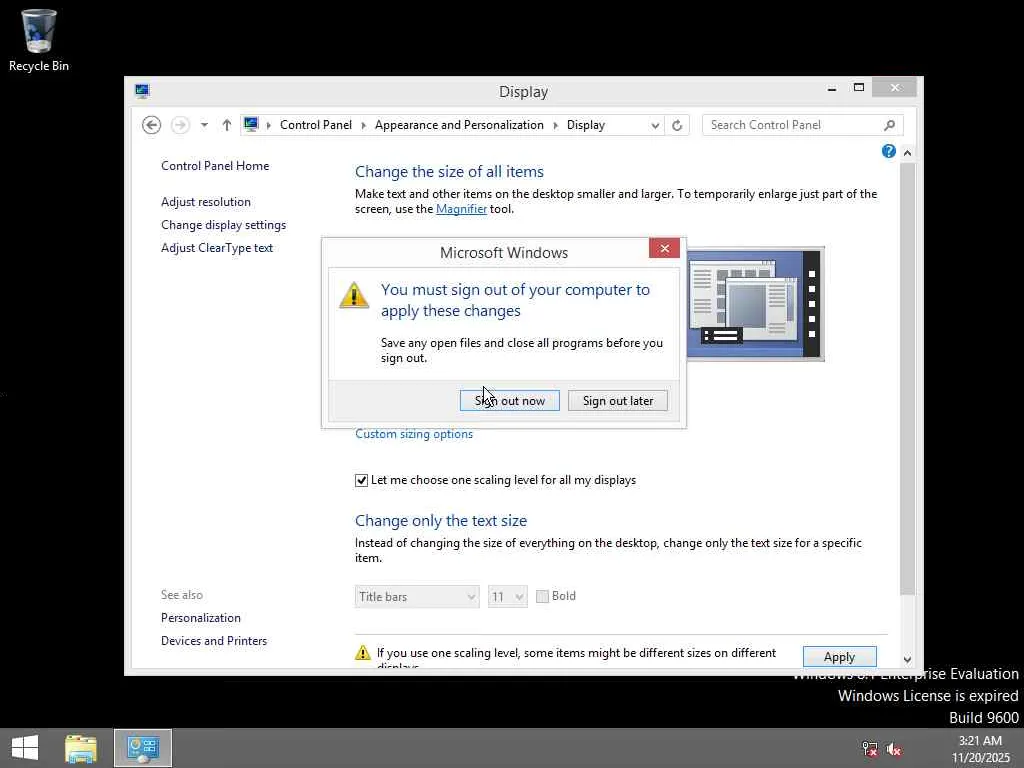This screenshot has width=1024, height=768.
Task: Expand the chevron after Control Panel breadcrumb
Action: (x=364, y=125)
